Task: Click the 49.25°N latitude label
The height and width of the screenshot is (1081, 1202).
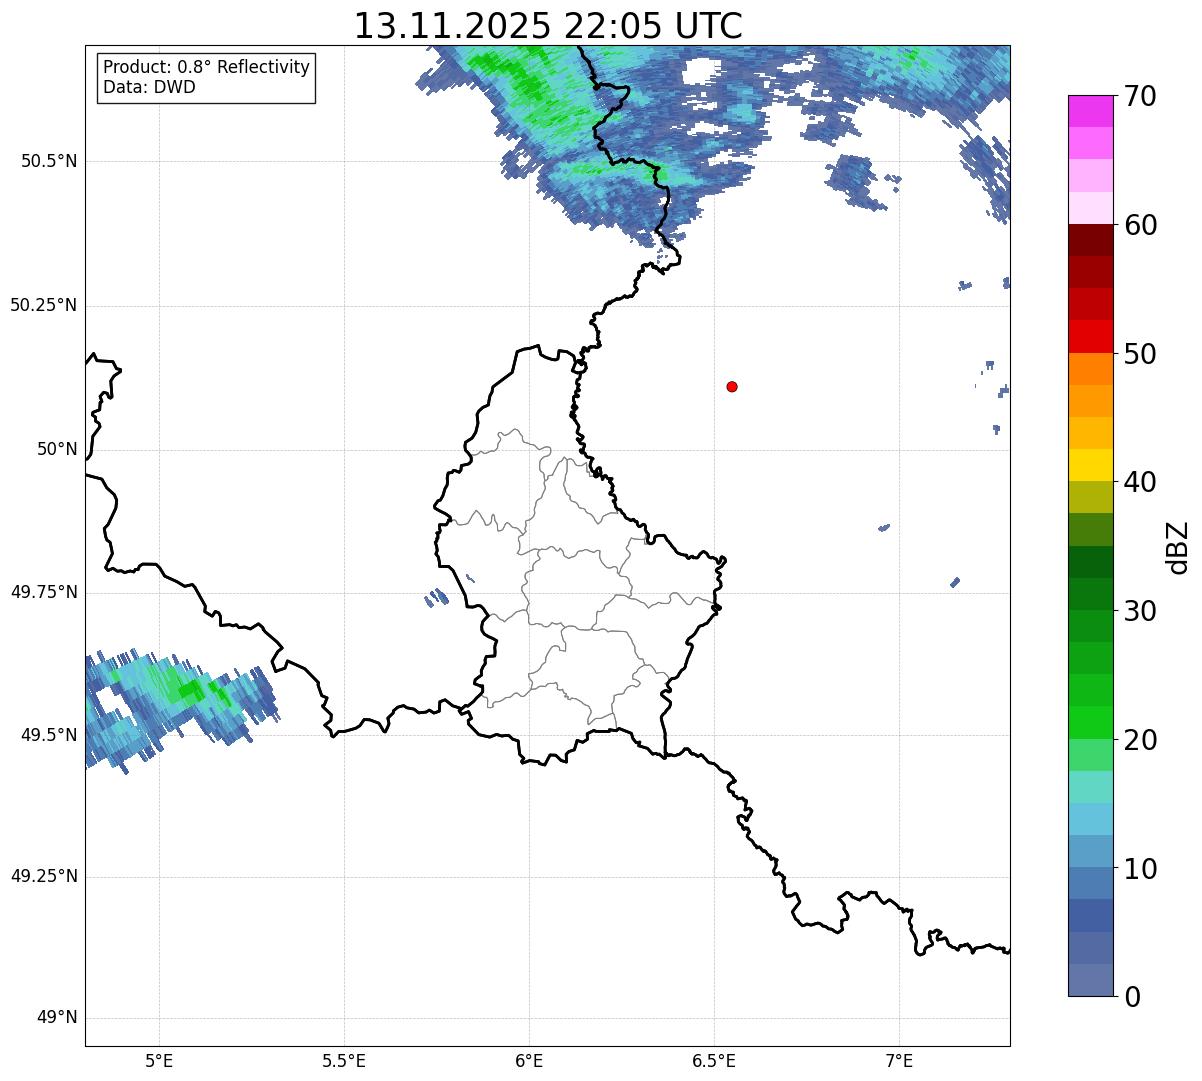Action: [x=44, y=876]
